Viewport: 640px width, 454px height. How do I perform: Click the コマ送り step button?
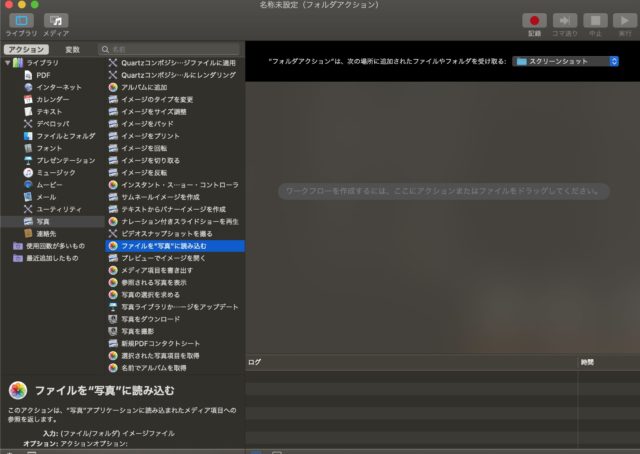(565, 20)
